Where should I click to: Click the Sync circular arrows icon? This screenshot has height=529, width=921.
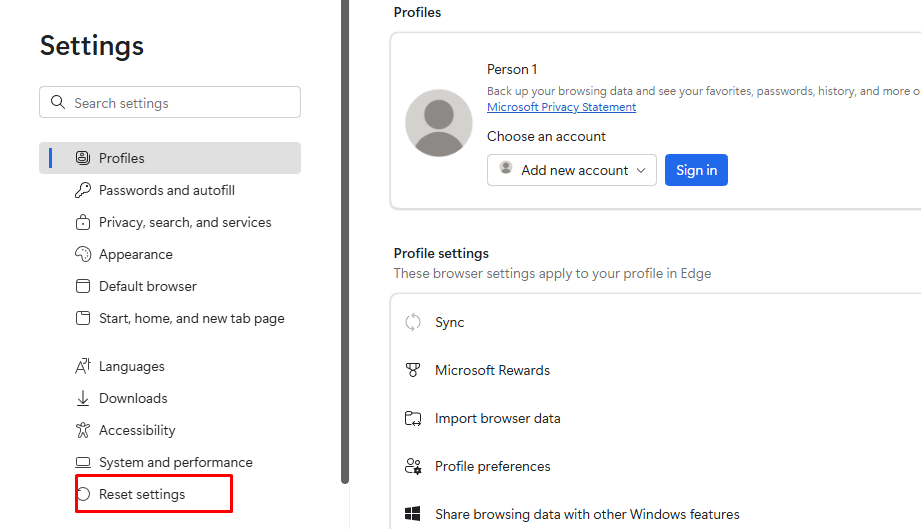click(413, 322)
